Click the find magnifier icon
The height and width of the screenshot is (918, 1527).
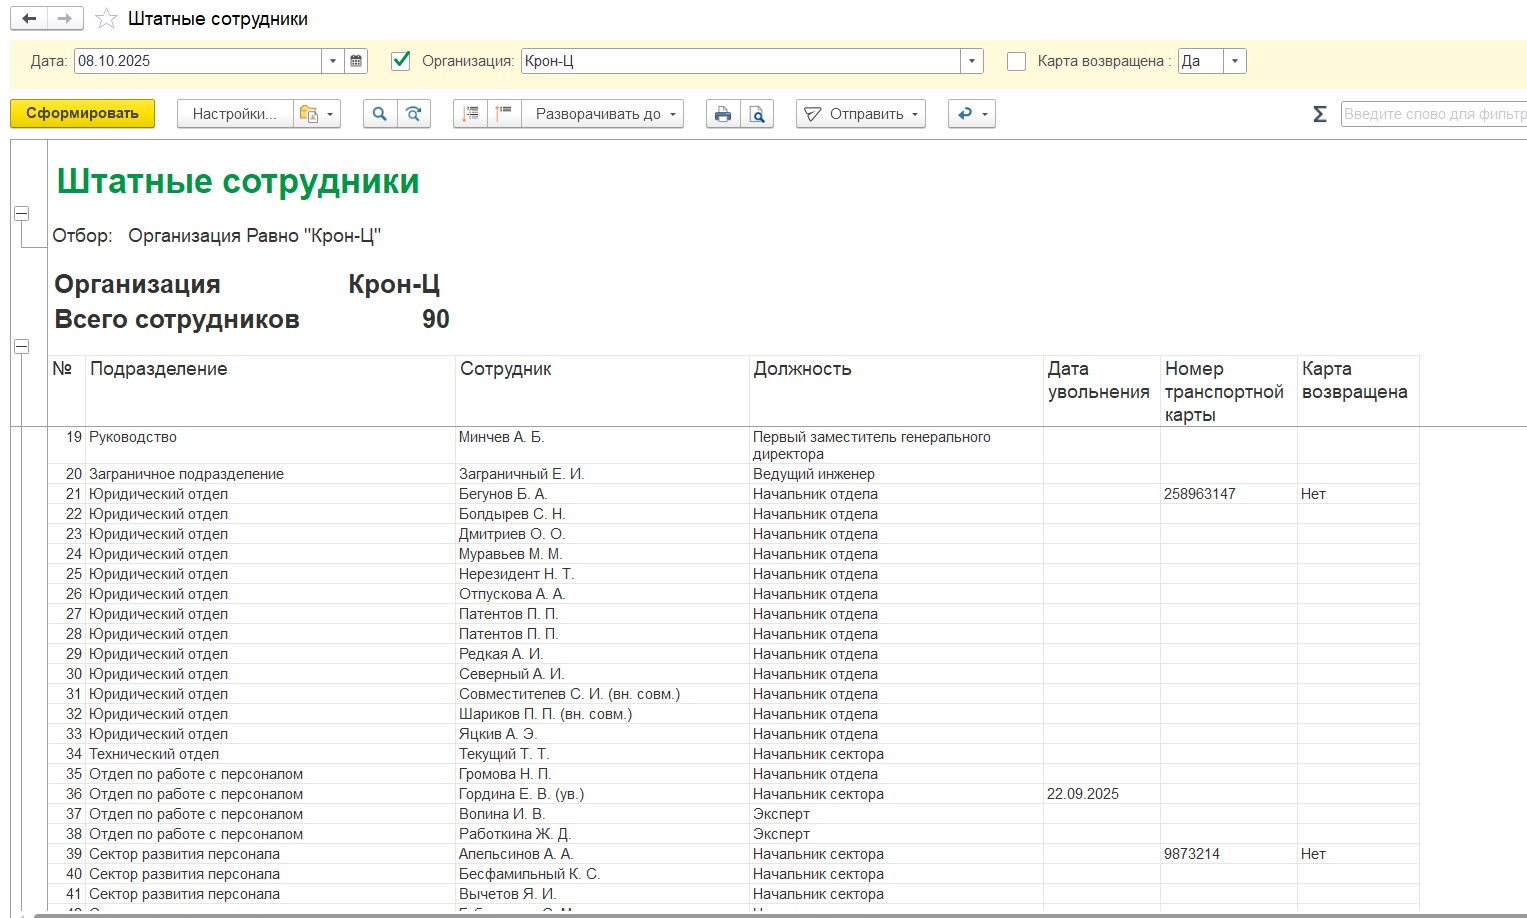pos(379,114)
